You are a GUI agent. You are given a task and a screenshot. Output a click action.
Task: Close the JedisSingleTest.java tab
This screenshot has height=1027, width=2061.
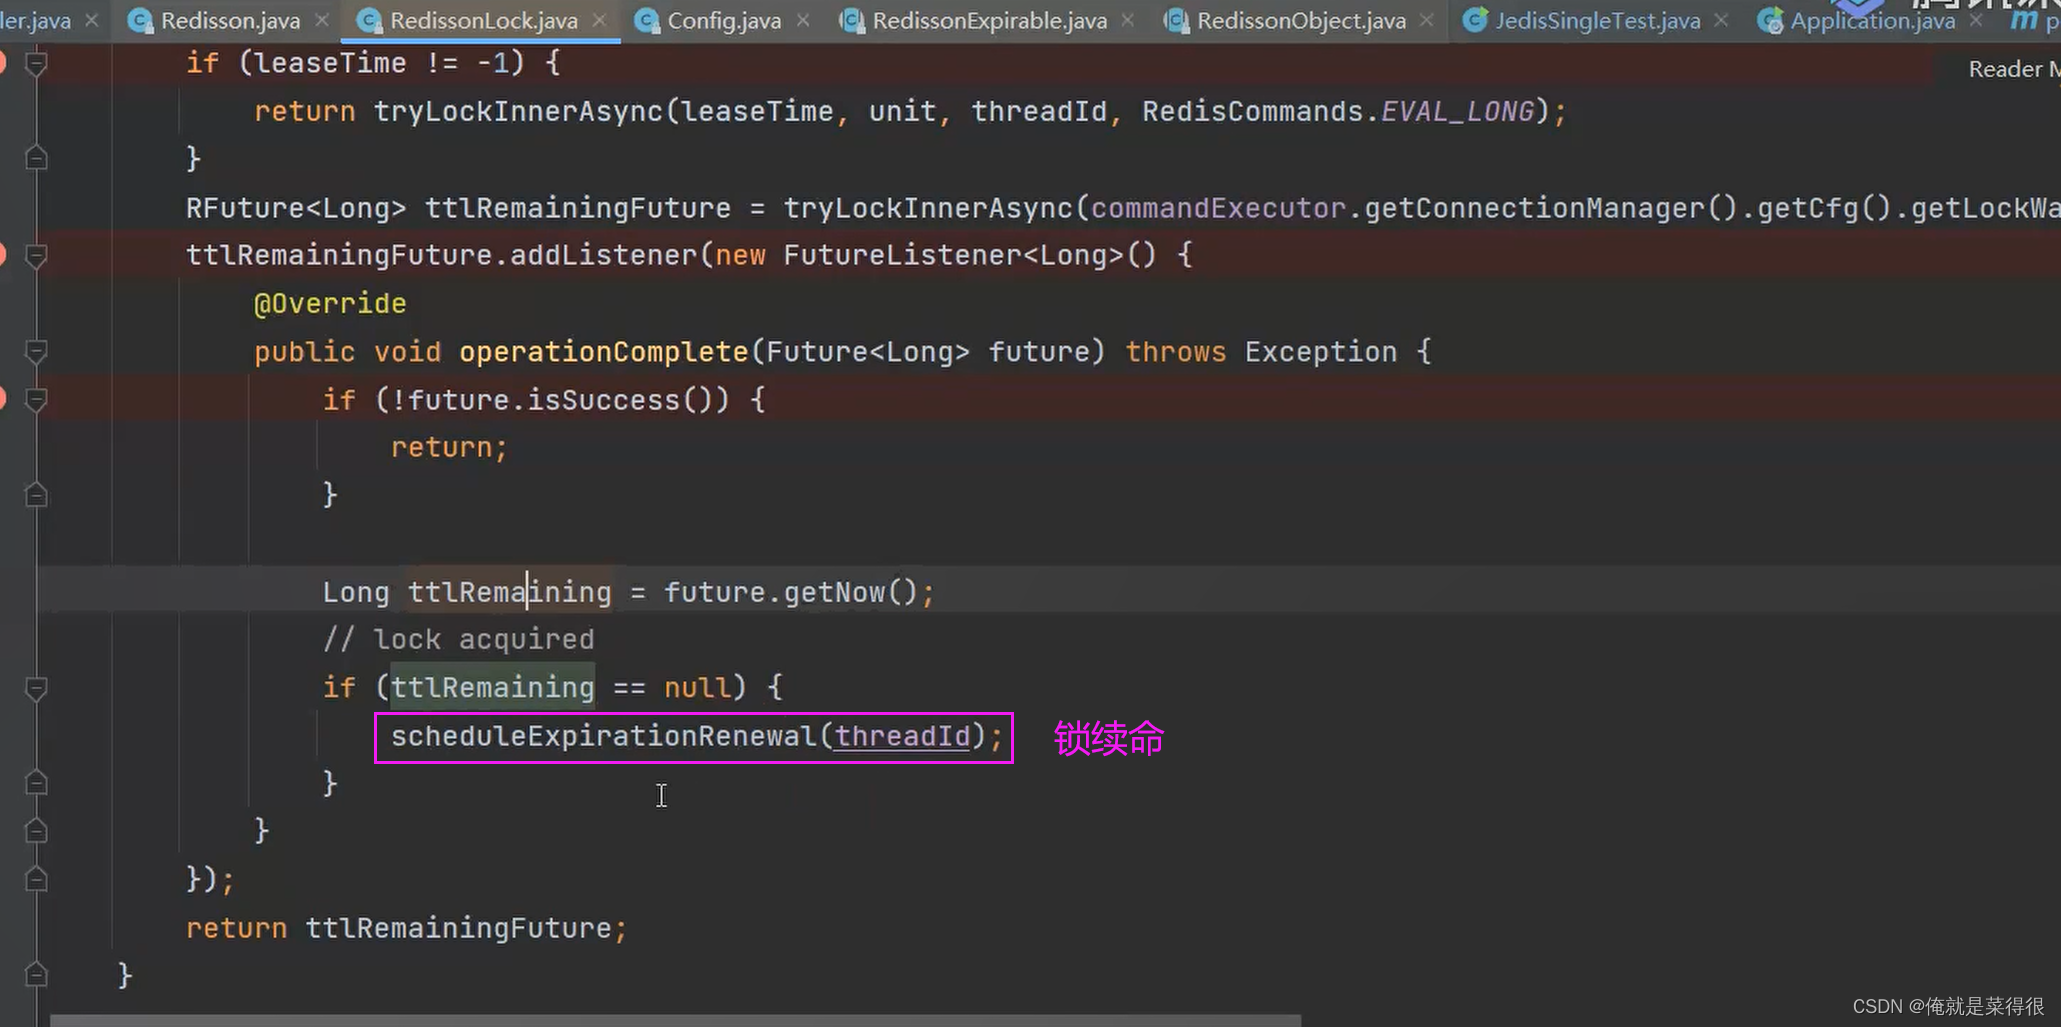point(1721,20)
